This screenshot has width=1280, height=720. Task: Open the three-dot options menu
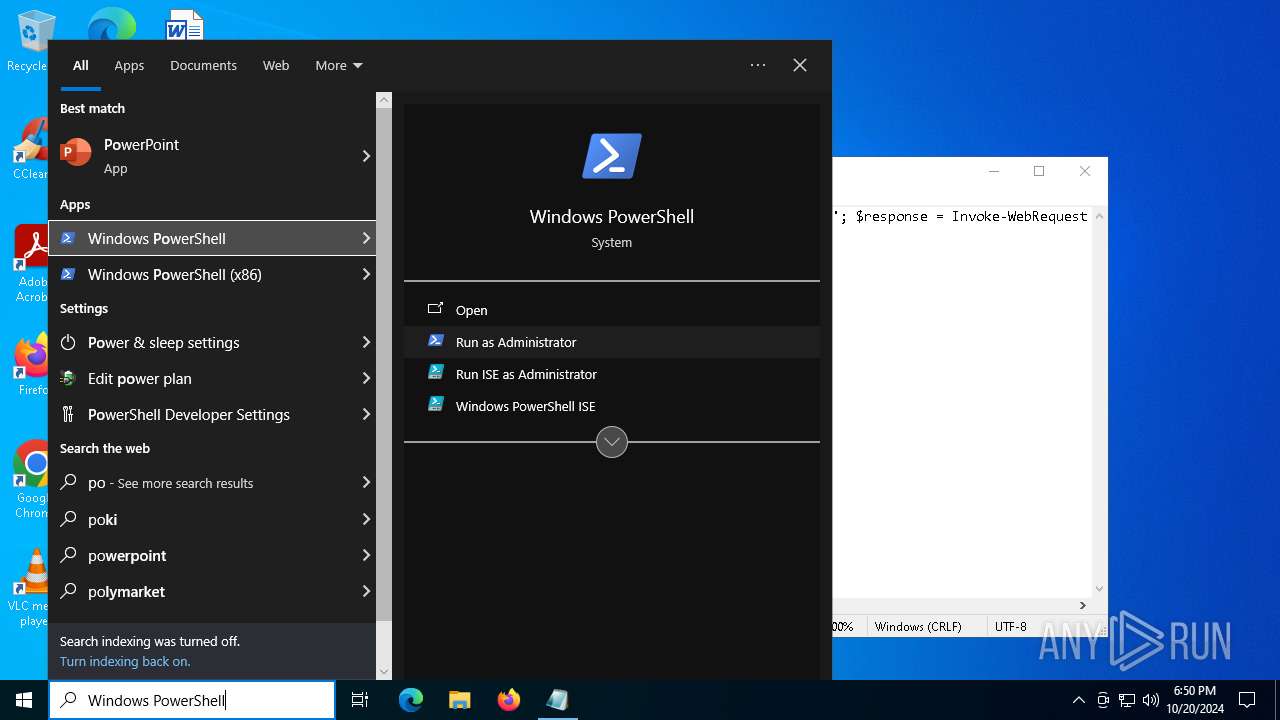[758, 65]
